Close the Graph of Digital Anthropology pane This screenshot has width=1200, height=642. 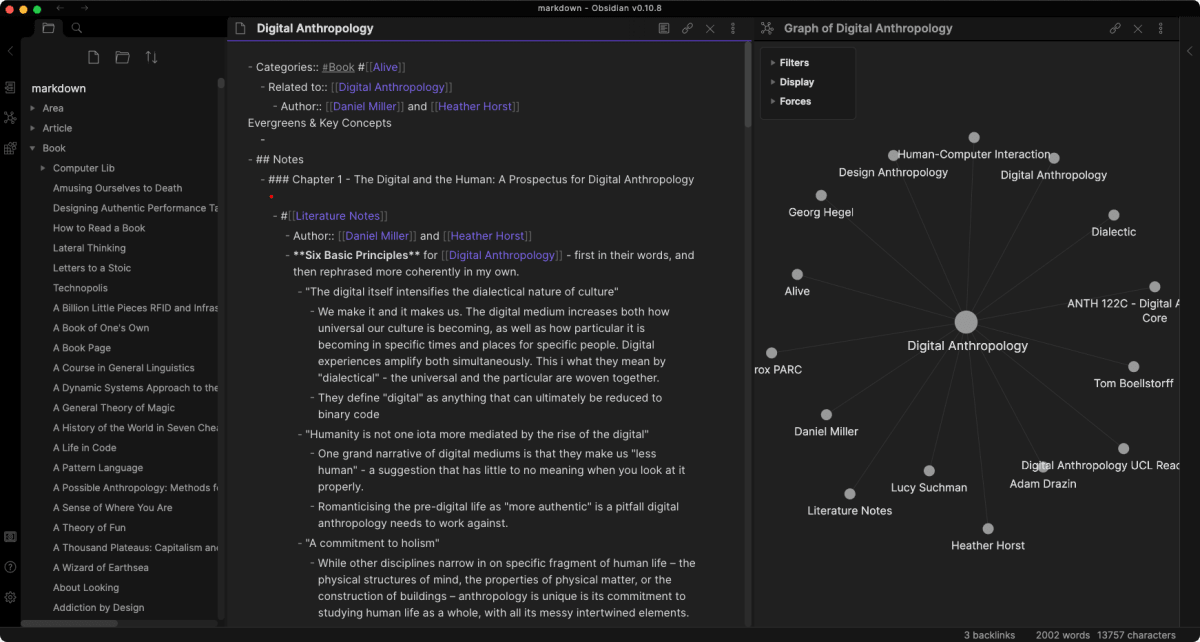pos(1138,29)
